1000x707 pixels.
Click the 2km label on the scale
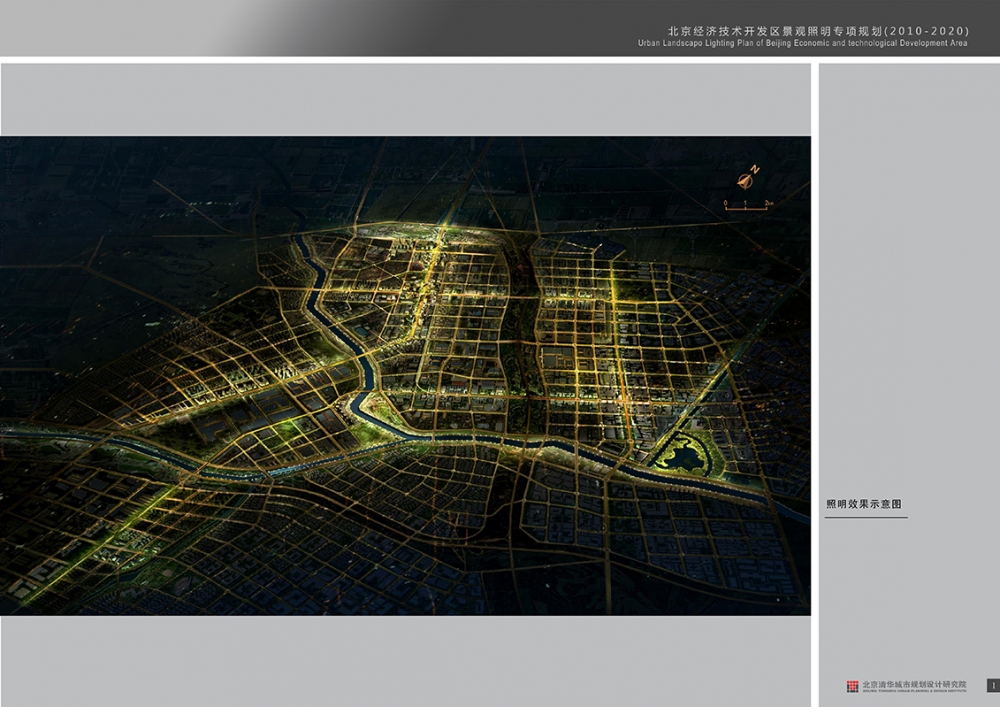pyautogui.click(x=767, y=203)
